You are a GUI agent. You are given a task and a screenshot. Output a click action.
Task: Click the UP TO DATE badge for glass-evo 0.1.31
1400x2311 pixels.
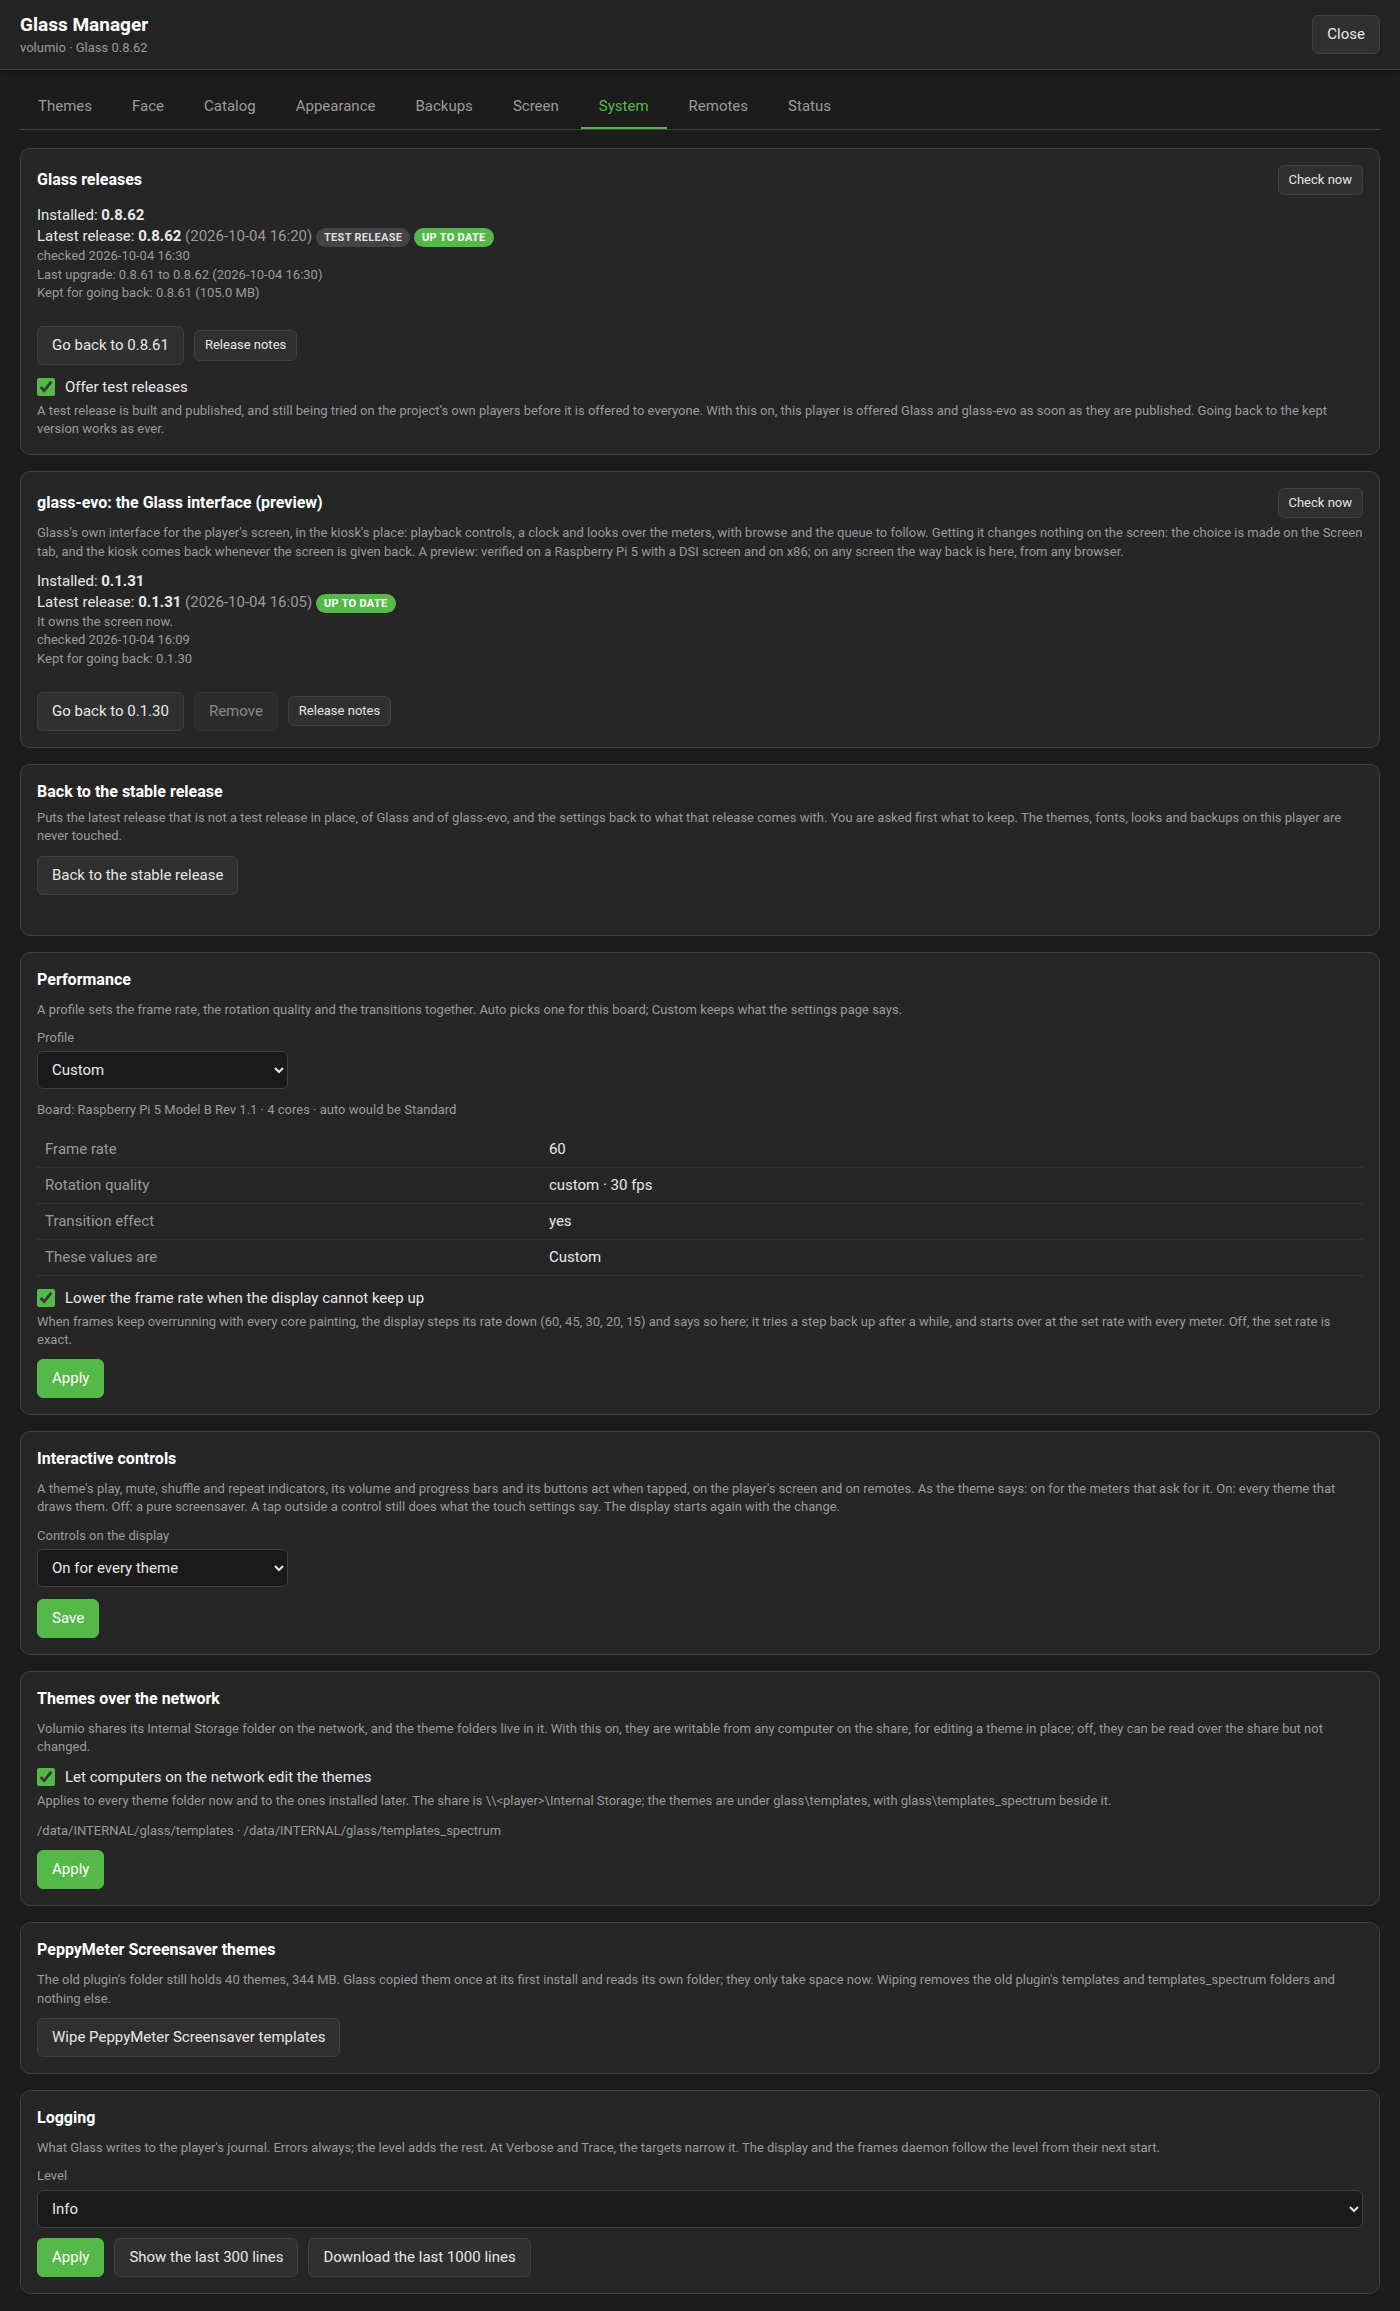click(356, 603)
